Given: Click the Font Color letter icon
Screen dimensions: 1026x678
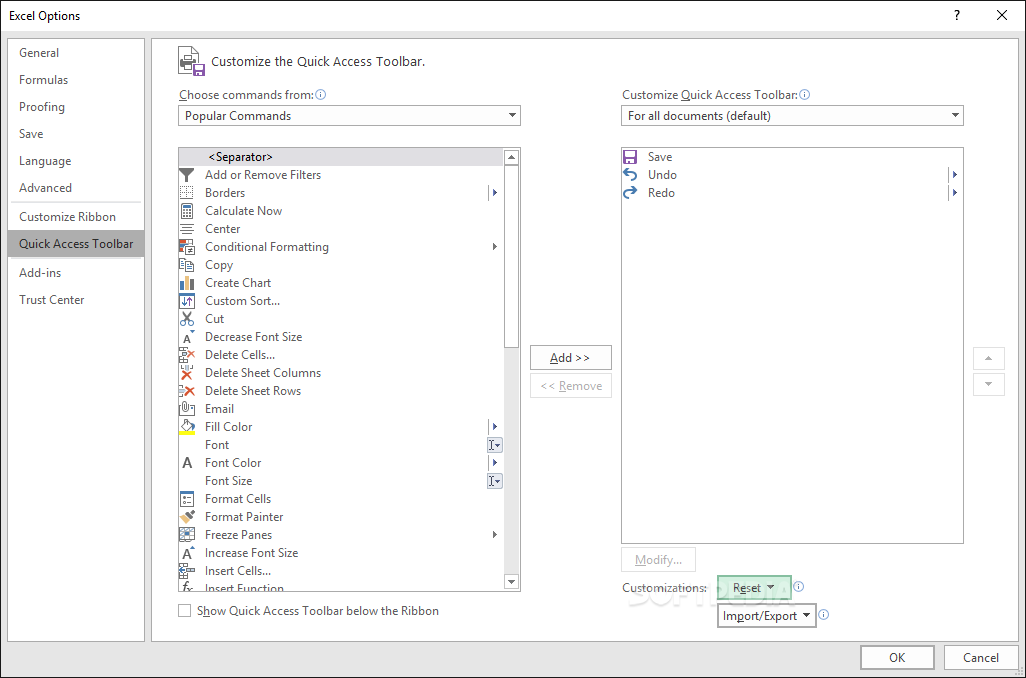Looking at the screenshot, I should [187, 463].
